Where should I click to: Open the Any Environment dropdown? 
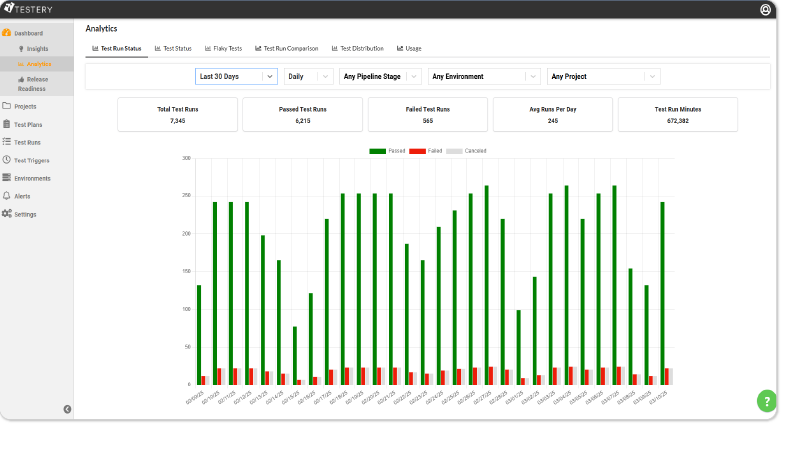click(484, 76)
